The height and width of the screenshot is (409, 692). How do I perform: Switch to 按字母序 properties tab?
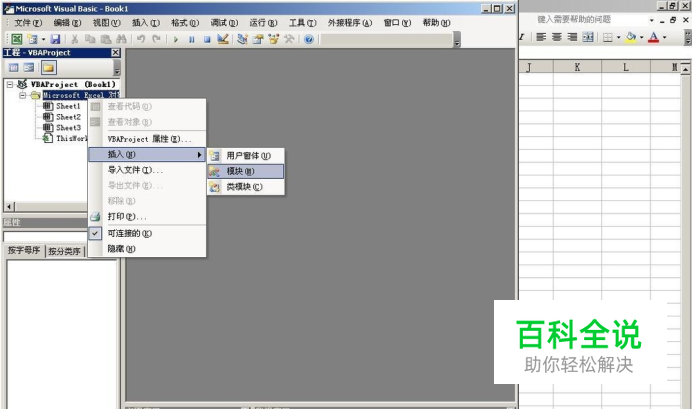[24, 251]
